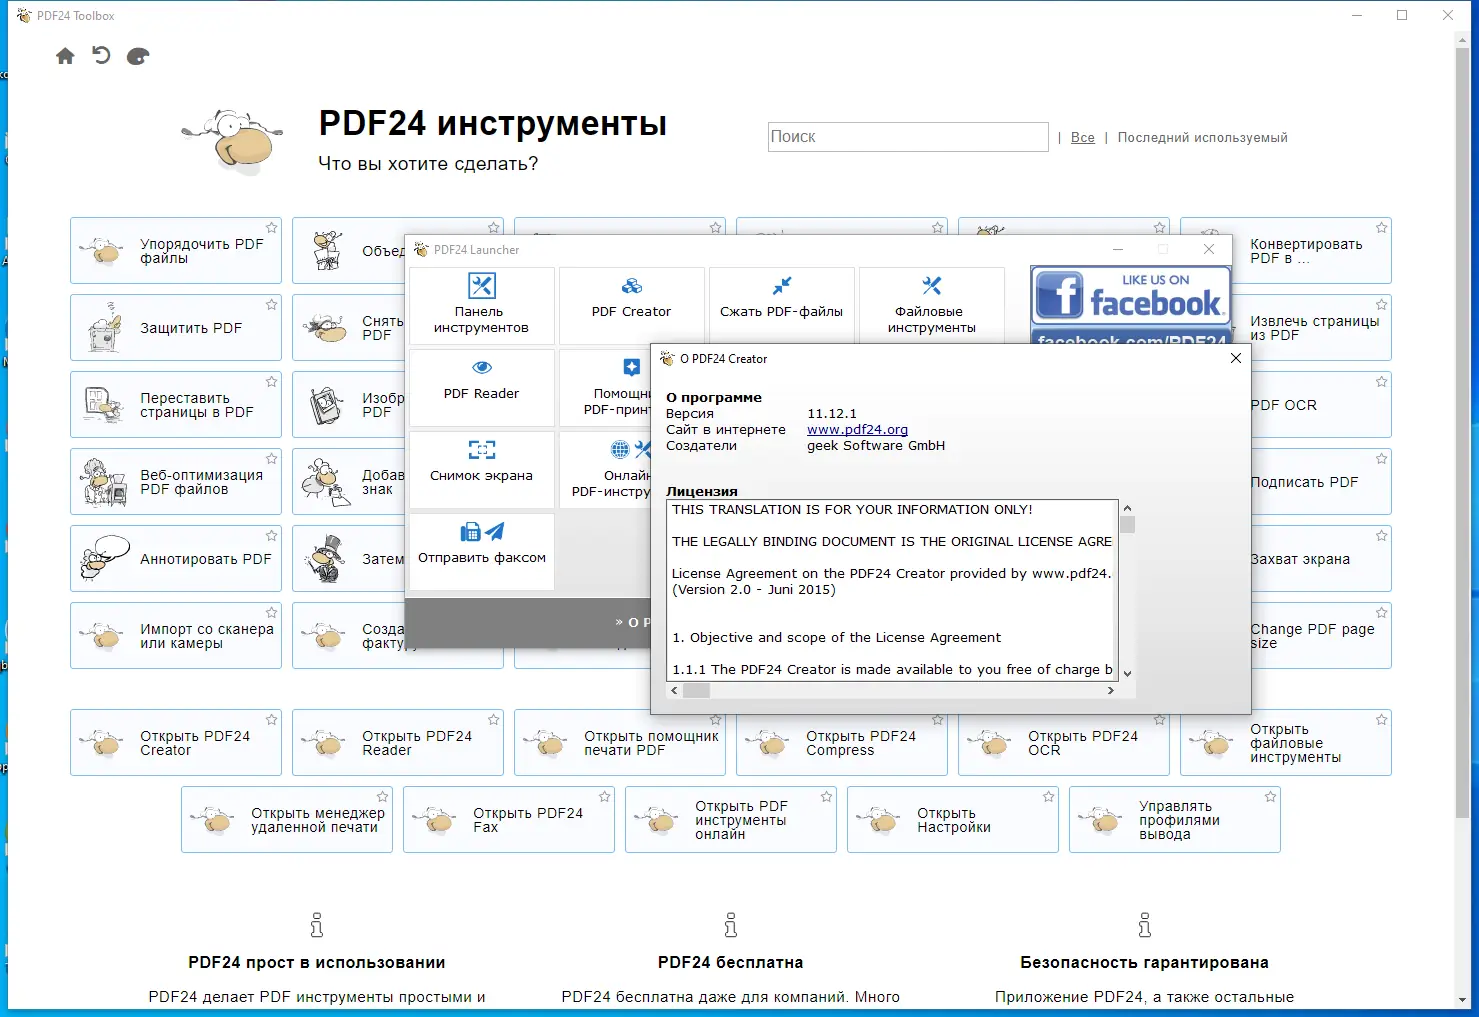Viewport: 1479px width, 1017px height.
Task: Select the Захват экрана tile
Action: click(1321, 559)
